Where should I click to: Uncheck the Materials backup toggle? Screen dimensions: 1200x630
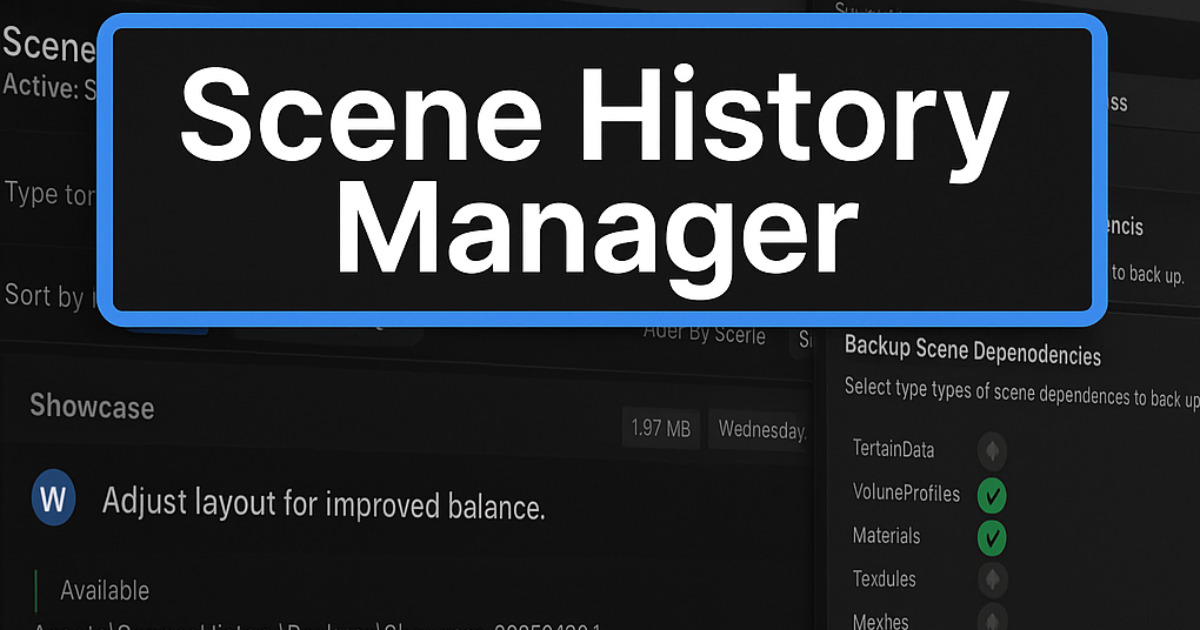992,536
